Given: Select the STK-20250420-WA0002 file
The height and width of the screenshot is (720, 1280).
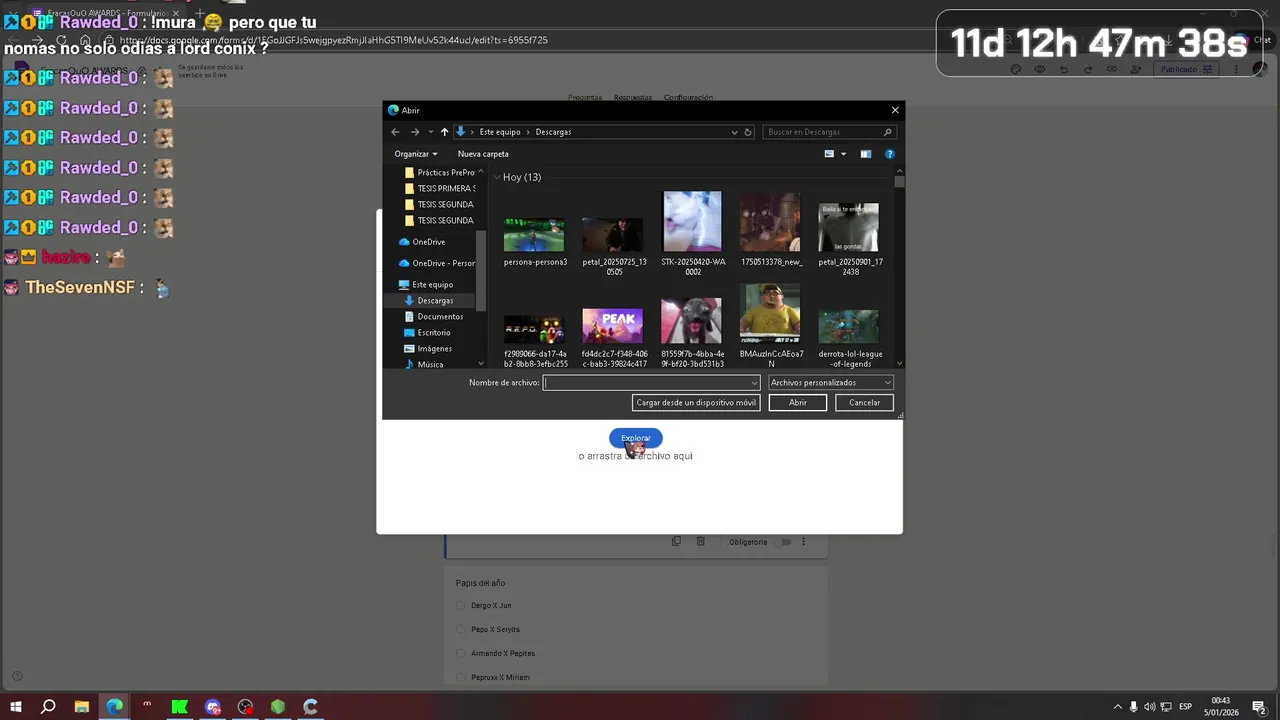Looking at the screenshot, I should [x=692, y=235].
